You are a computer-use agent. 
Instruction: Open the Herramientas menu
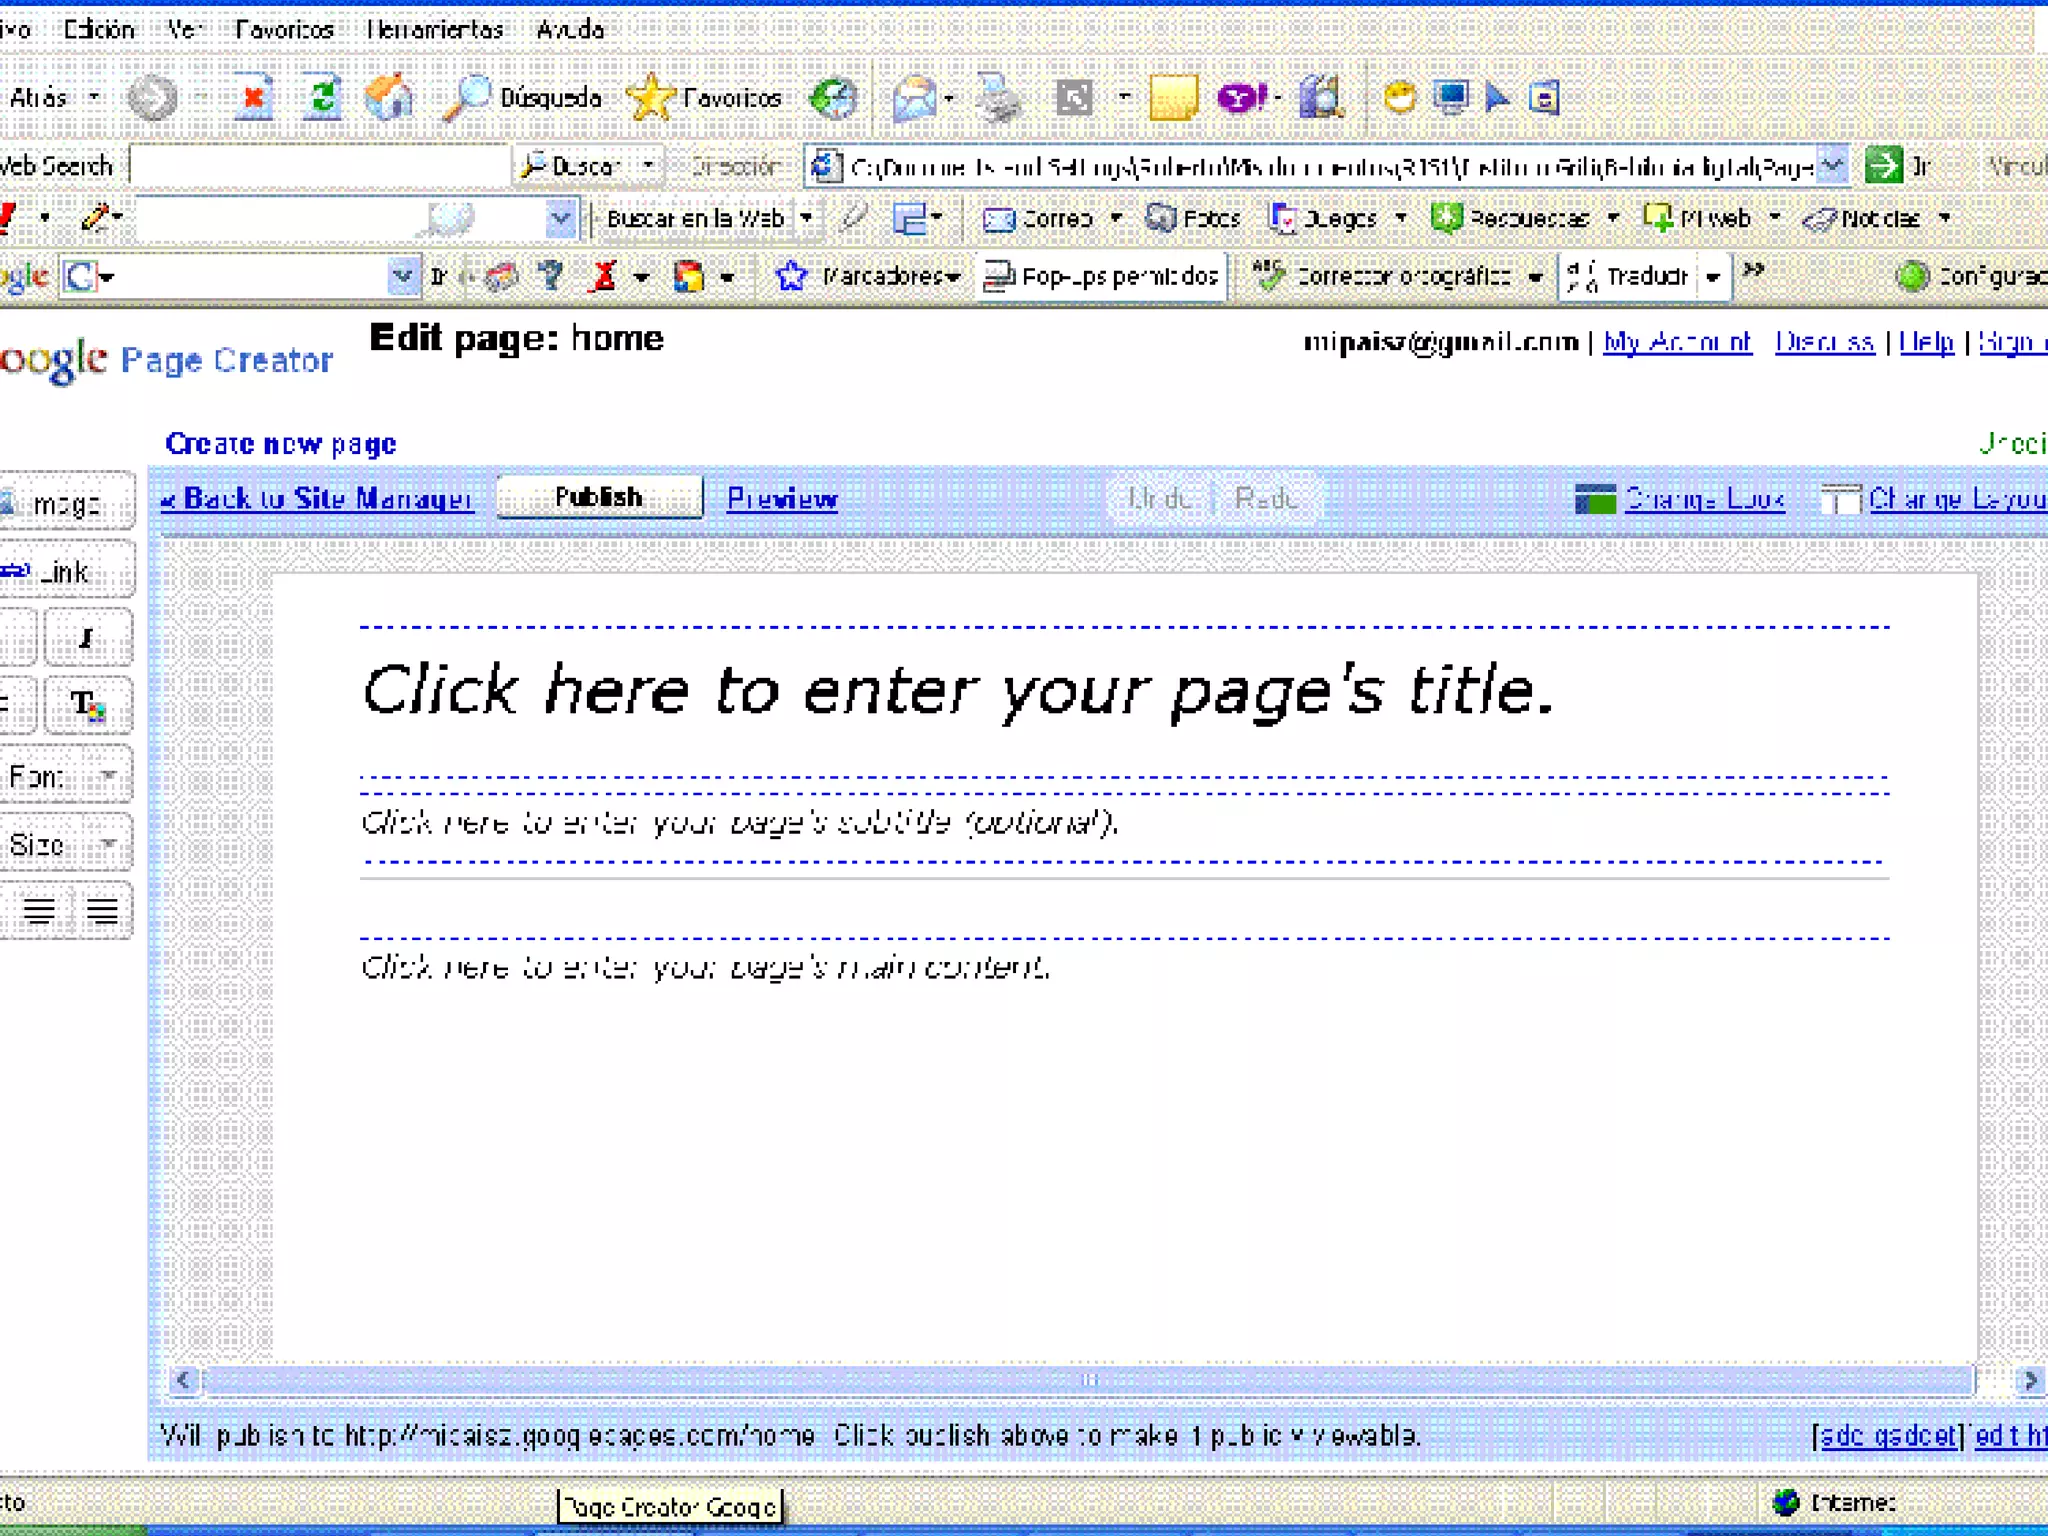pos(435,29)
